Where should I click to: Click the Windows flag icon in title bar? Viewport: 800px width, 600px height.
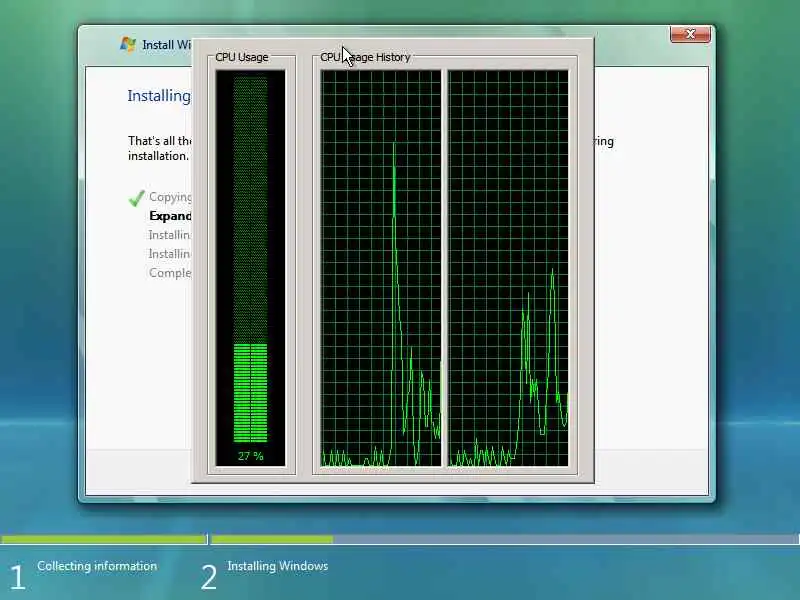[x=128, y=44]
